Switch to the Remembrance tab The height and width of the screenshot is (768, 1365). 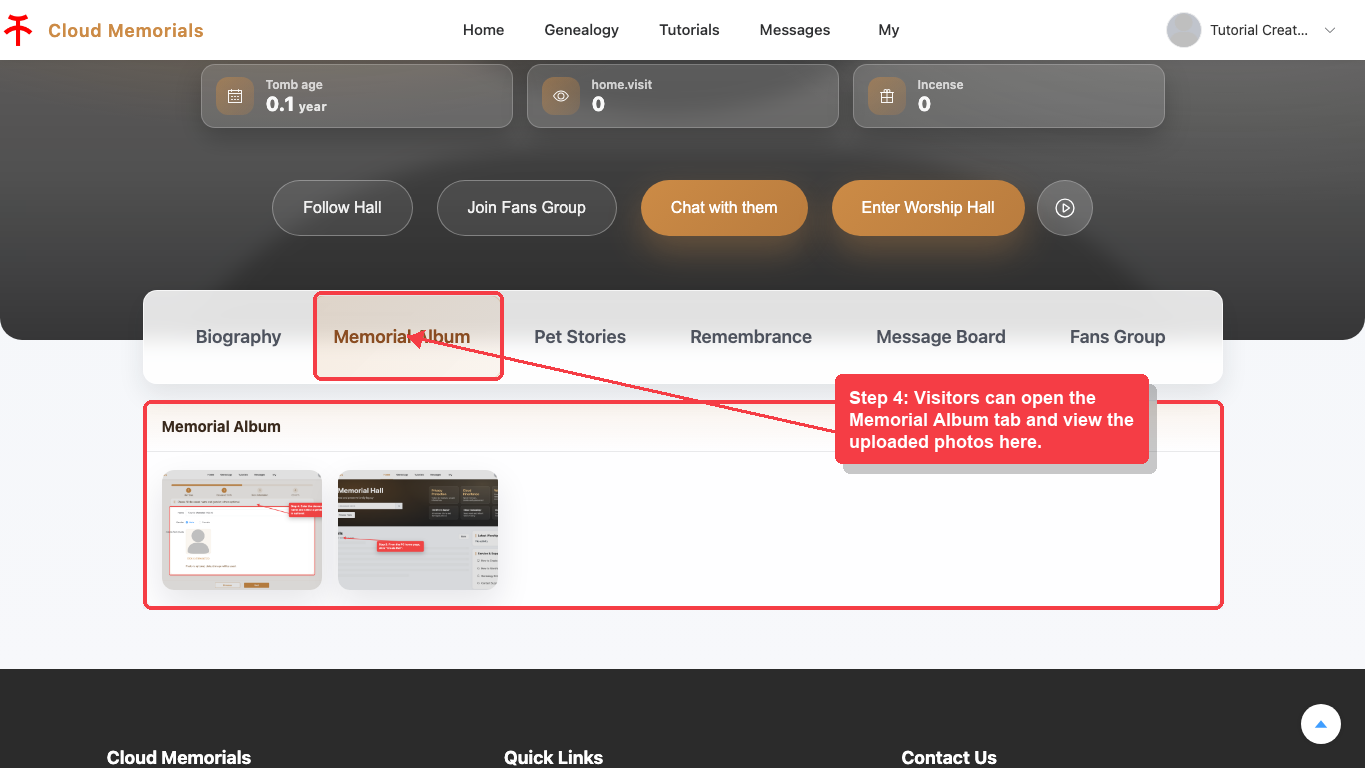point(751,337)
